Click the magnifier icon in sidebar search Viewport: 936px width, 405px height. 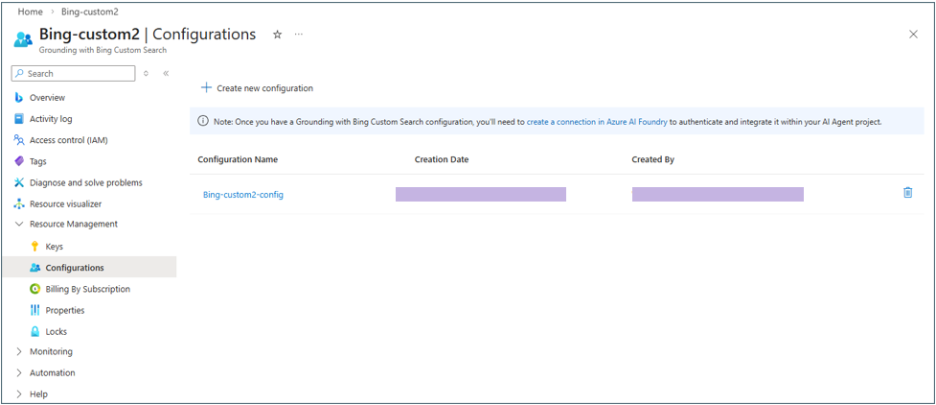pos(20,73)
